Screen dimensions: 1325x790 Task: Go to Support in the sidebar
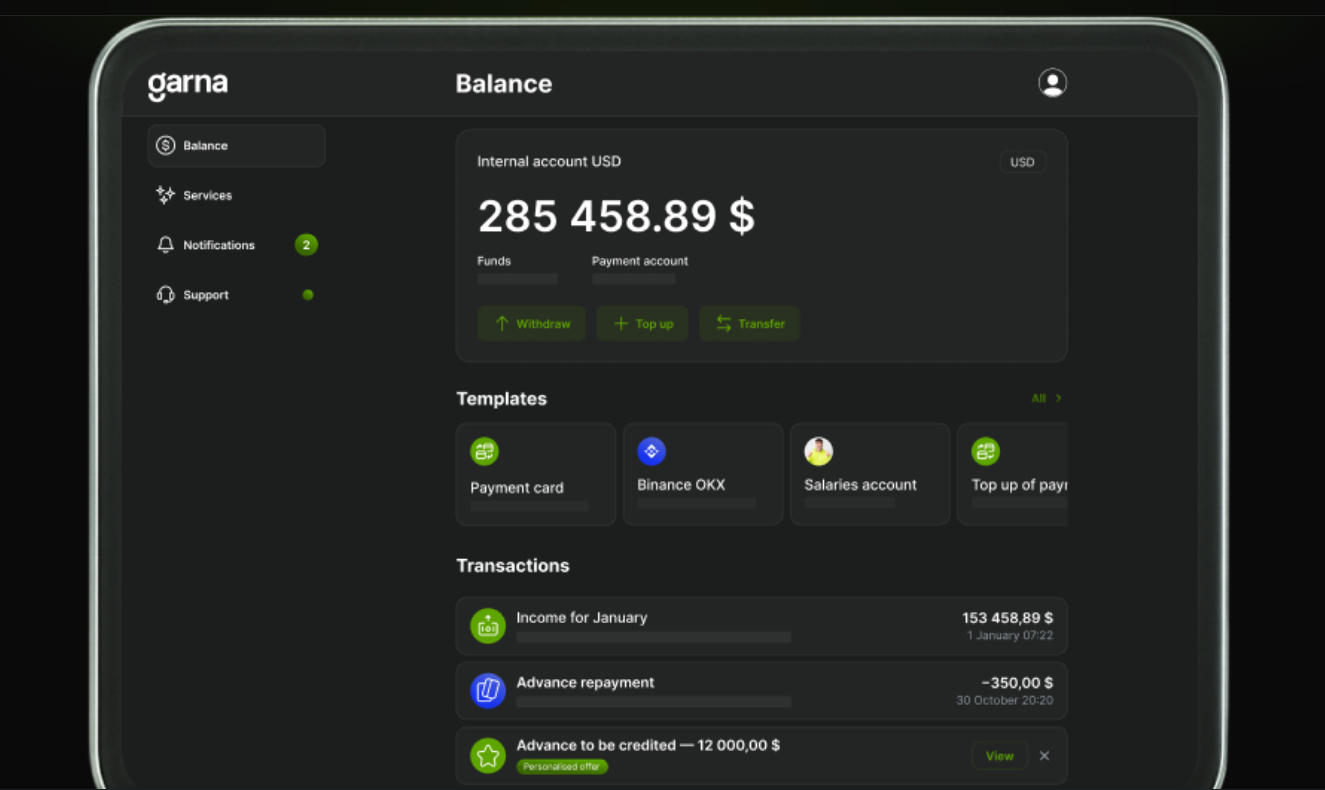205,295
